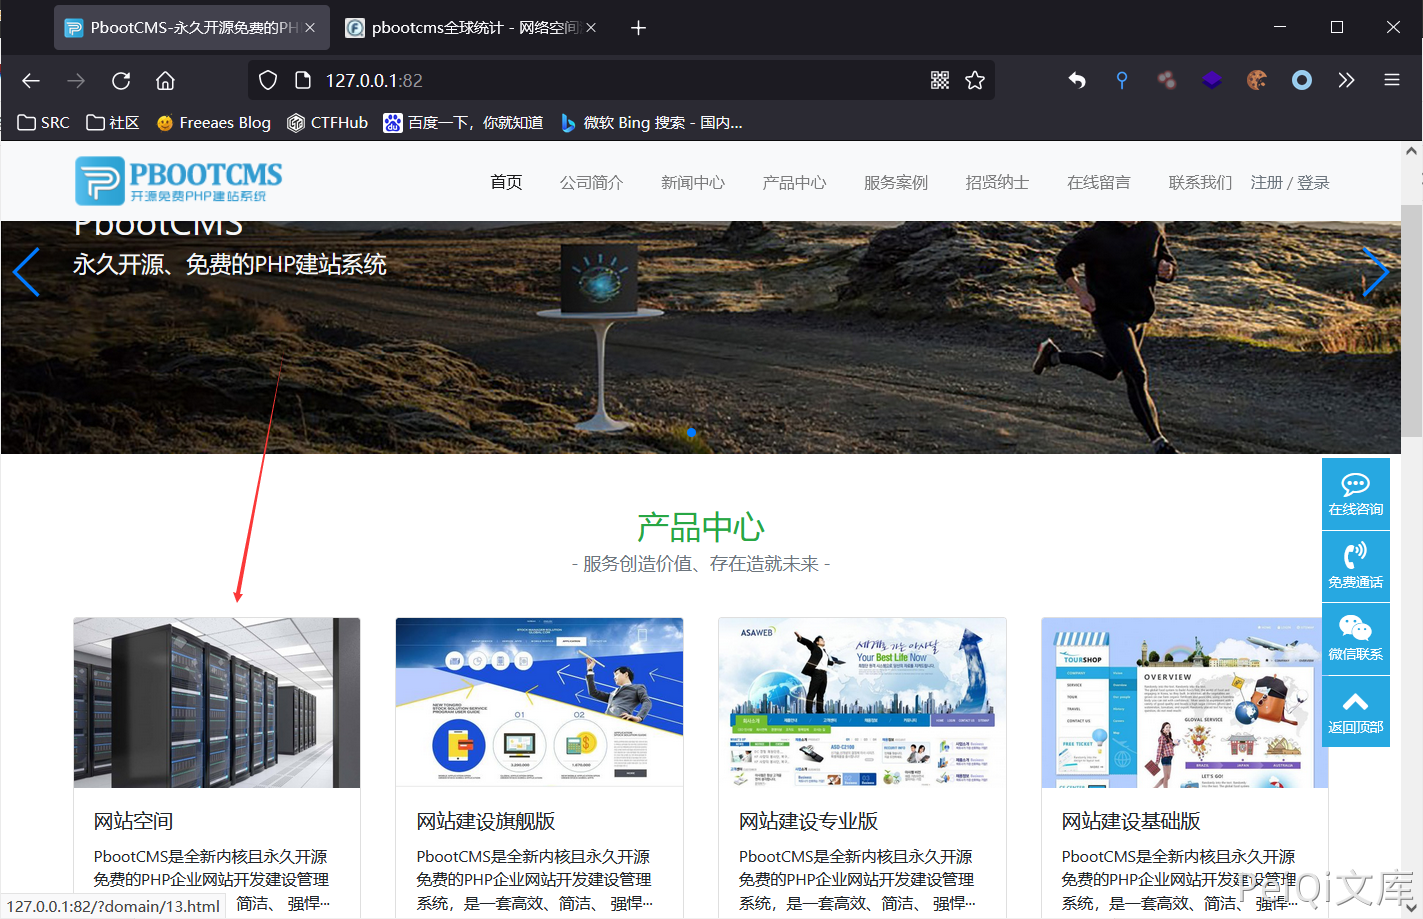Open the 网站空间 server room thumbnail
Viewport: 1423px width, 919px height.
tap(217, 703)
